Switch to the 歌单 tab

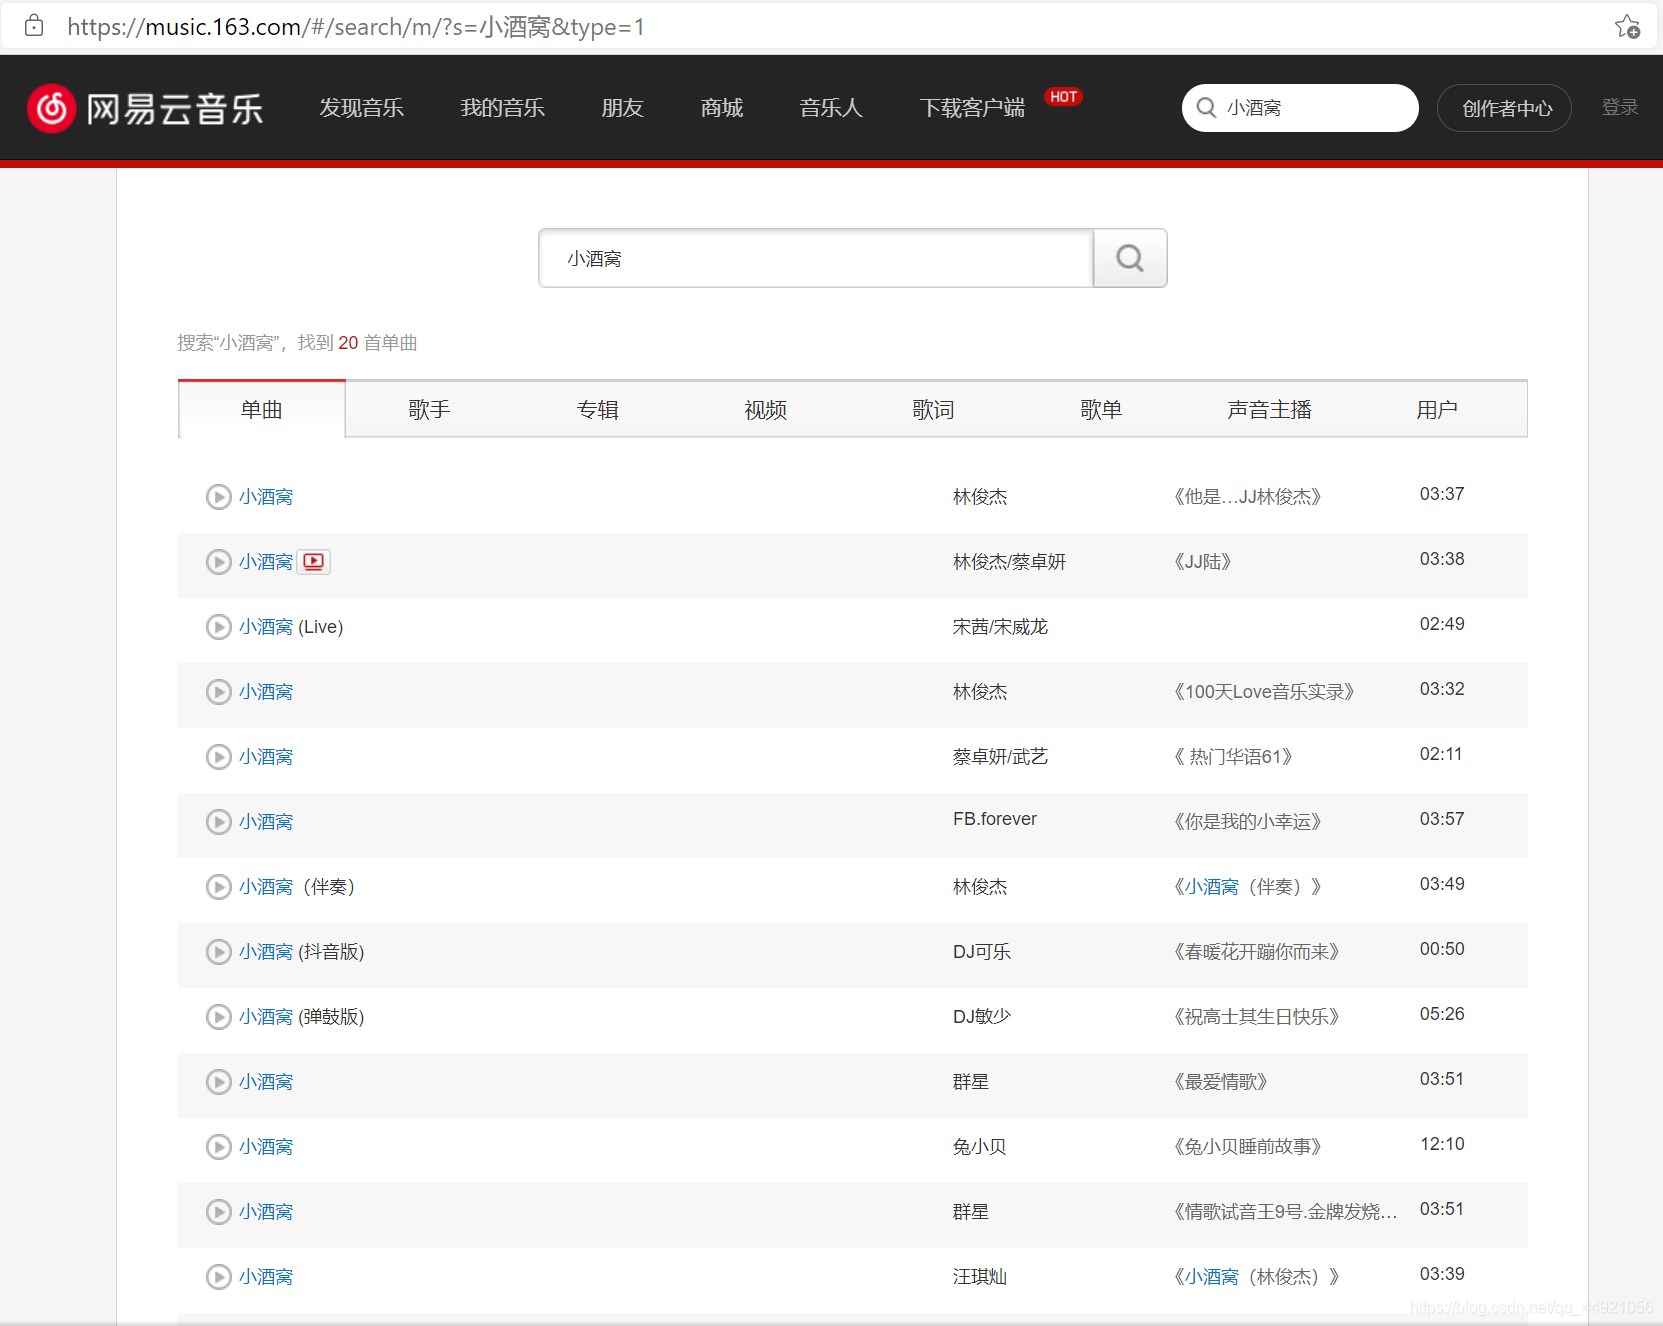[x=1102, y=409]
